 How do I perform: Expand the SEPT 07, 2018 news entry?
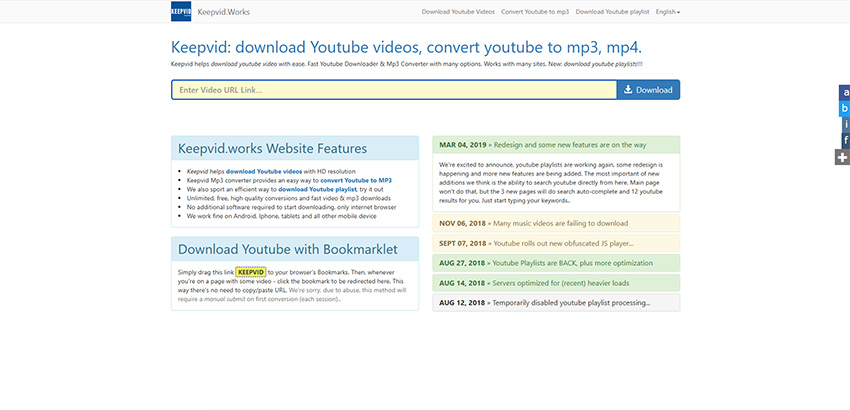click(555, 243)
